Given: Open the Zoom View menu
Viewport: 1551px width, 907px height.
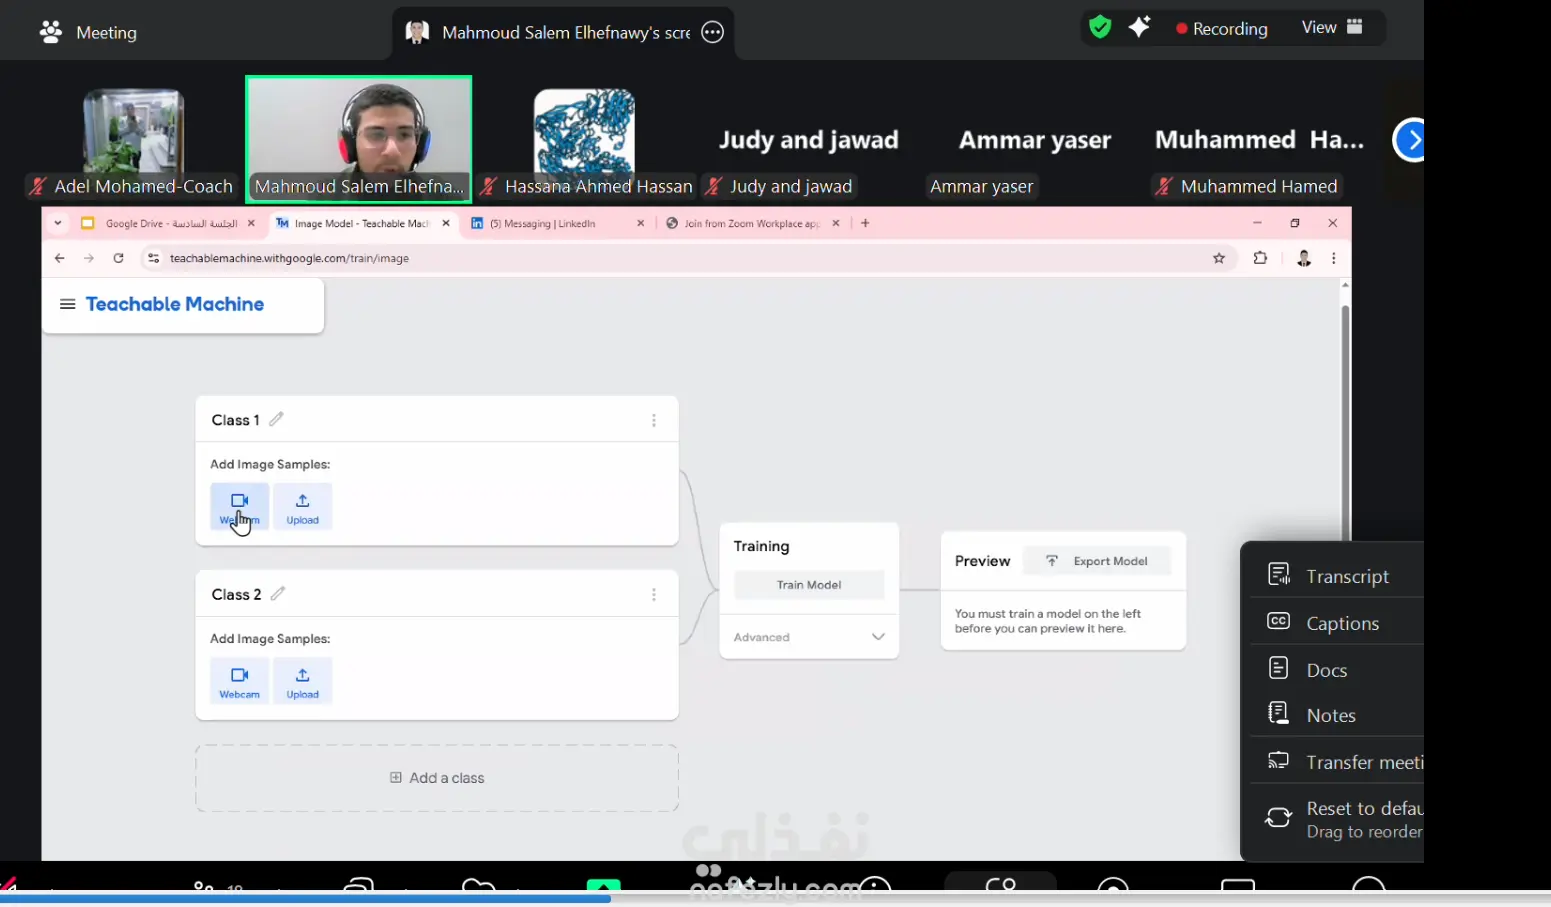Looking at the screenshot, I should [1332, 27].
